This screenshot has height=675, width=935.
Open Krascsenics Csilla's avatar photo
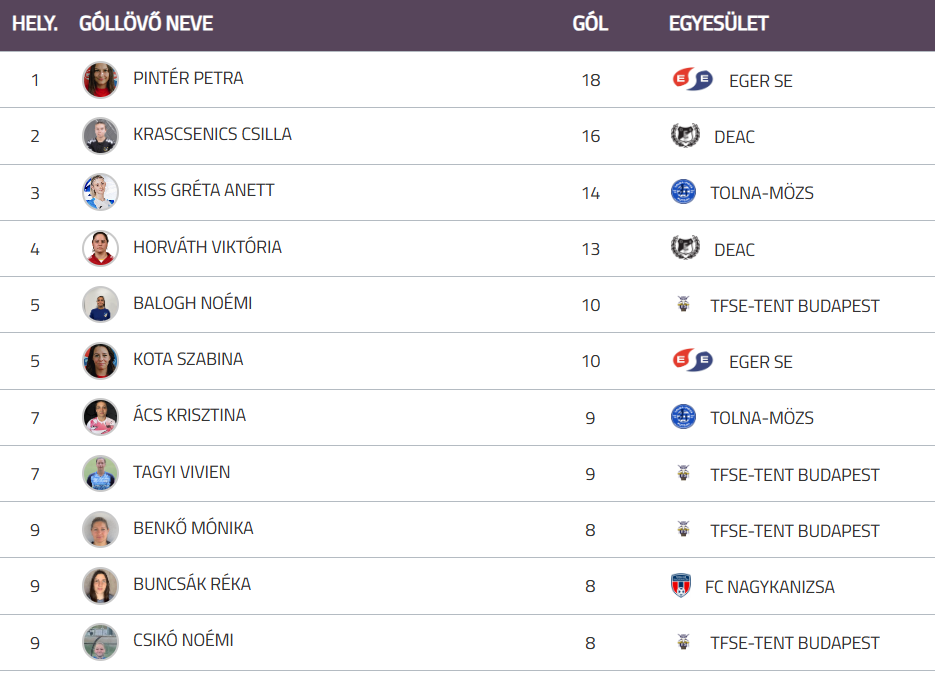point(100,136)
